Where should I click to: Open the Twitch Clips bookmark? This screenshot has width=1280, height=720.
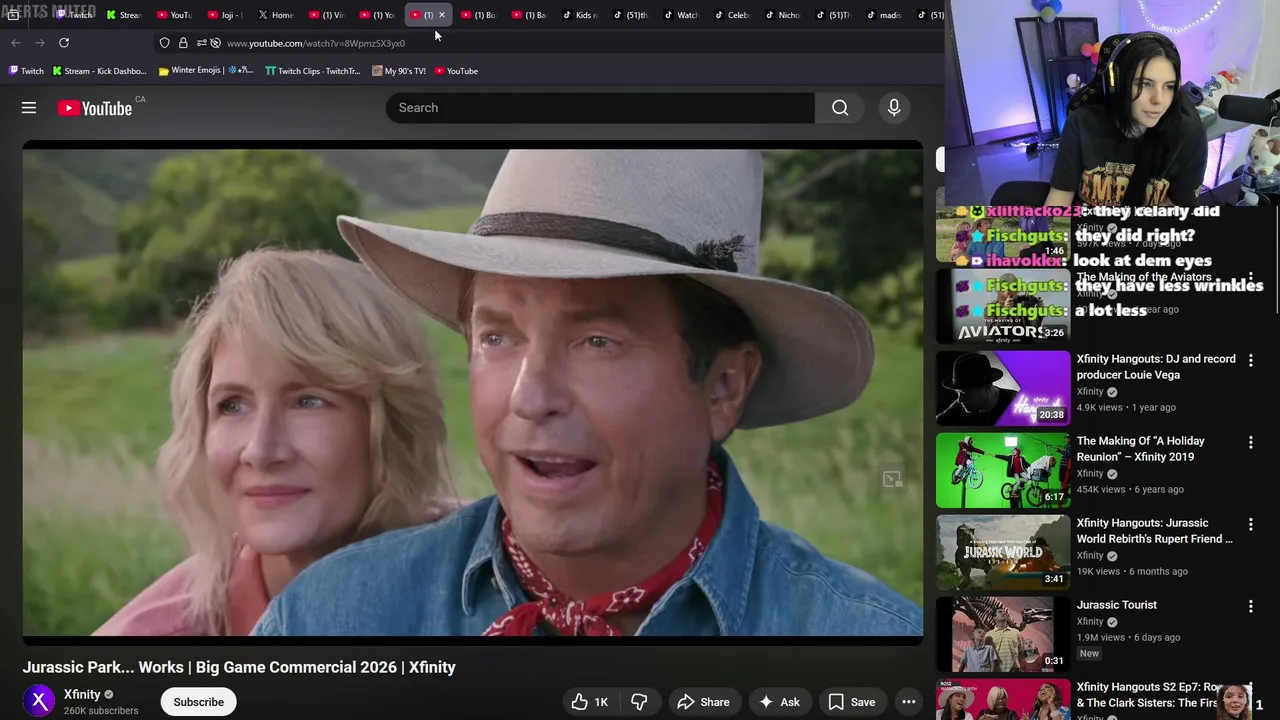coord(313,71)
